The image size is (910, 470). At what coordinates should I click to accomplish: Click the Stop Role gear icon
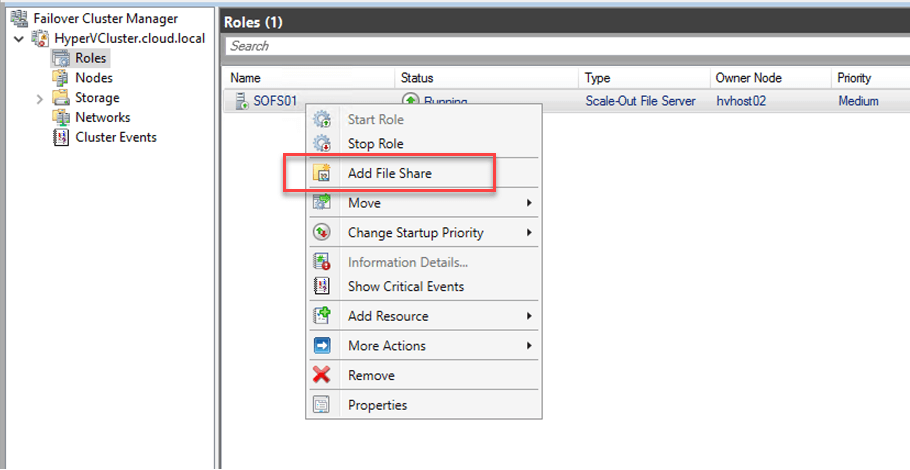click(322, 144)
